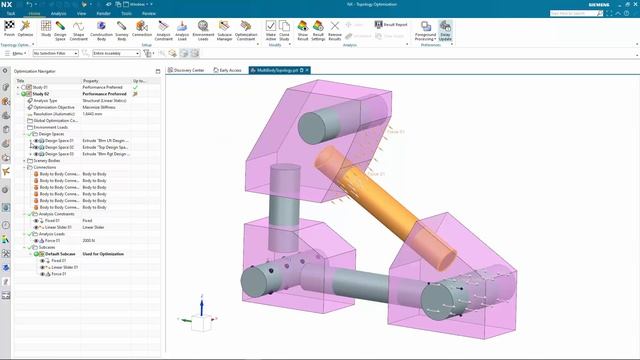Viewport: 640px width, 360px height.
Task: Click the Optimization Navigator sidebar icon
Action: (x=6, y=171)
